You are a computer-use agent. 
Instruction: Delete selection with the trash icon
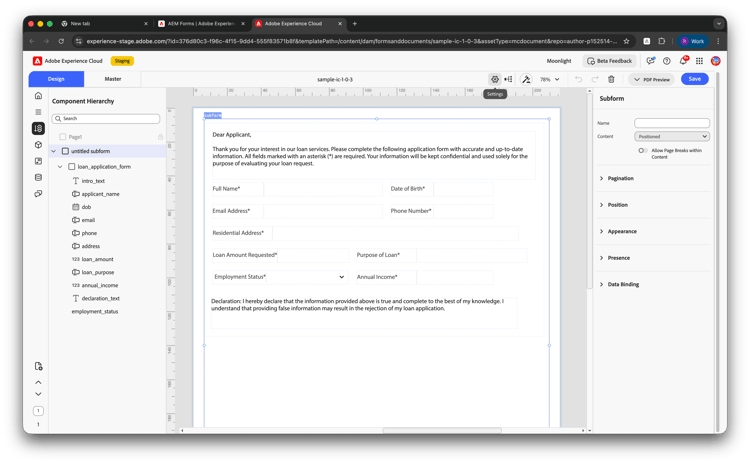[x=611, y=79]
